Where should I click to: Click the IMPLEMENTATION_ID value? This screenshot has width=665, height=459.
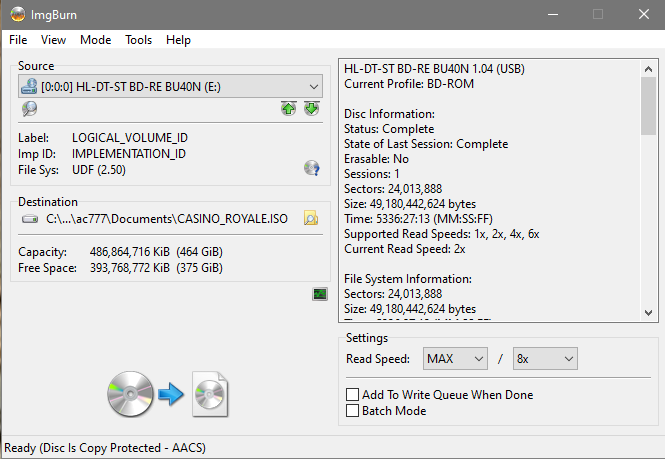point(129,154)
